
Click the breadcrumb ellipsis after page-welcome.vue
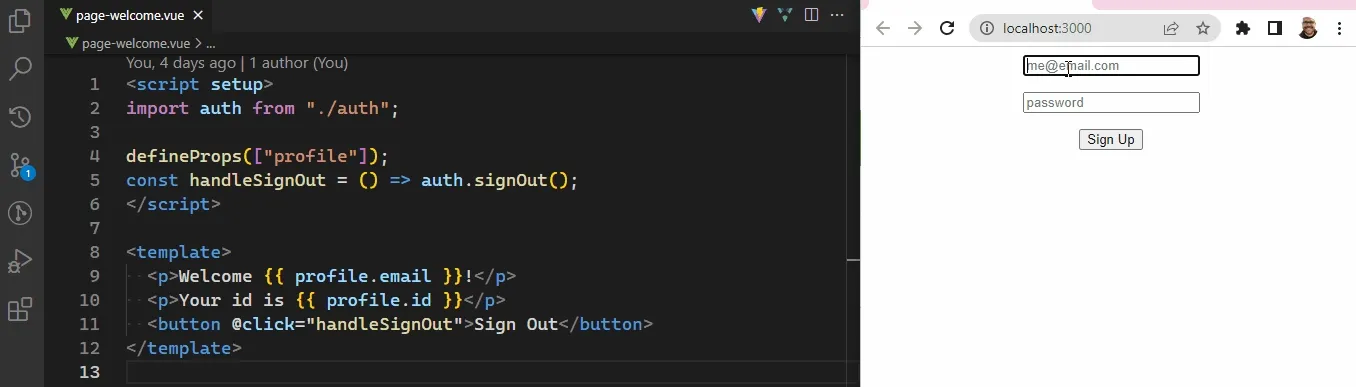point(210,43)
